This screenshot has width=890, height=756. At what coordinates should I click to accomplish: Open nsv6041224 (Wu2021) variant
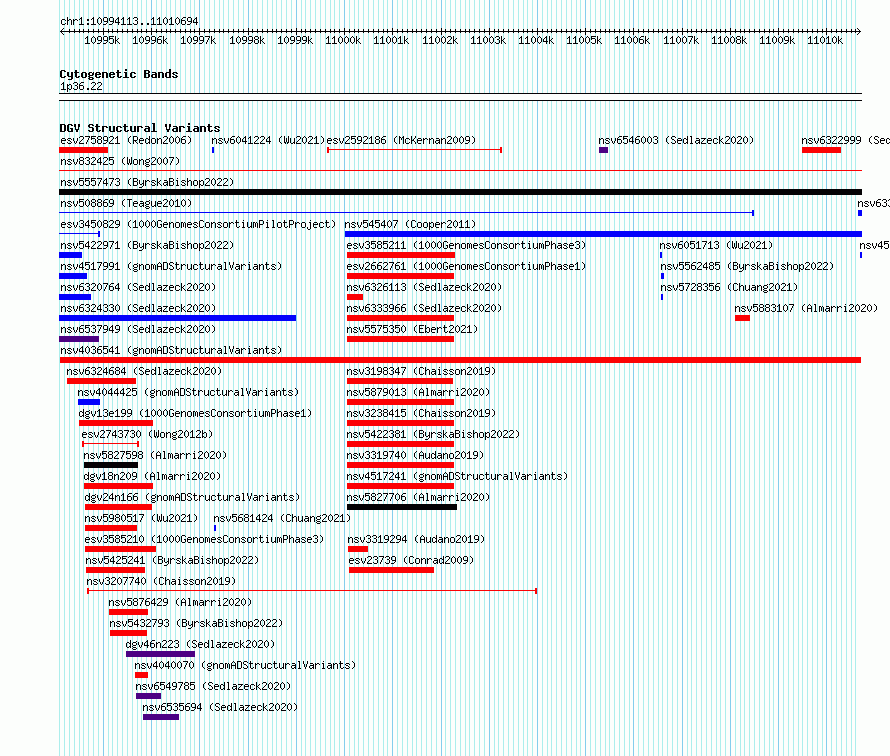point(268,140)
